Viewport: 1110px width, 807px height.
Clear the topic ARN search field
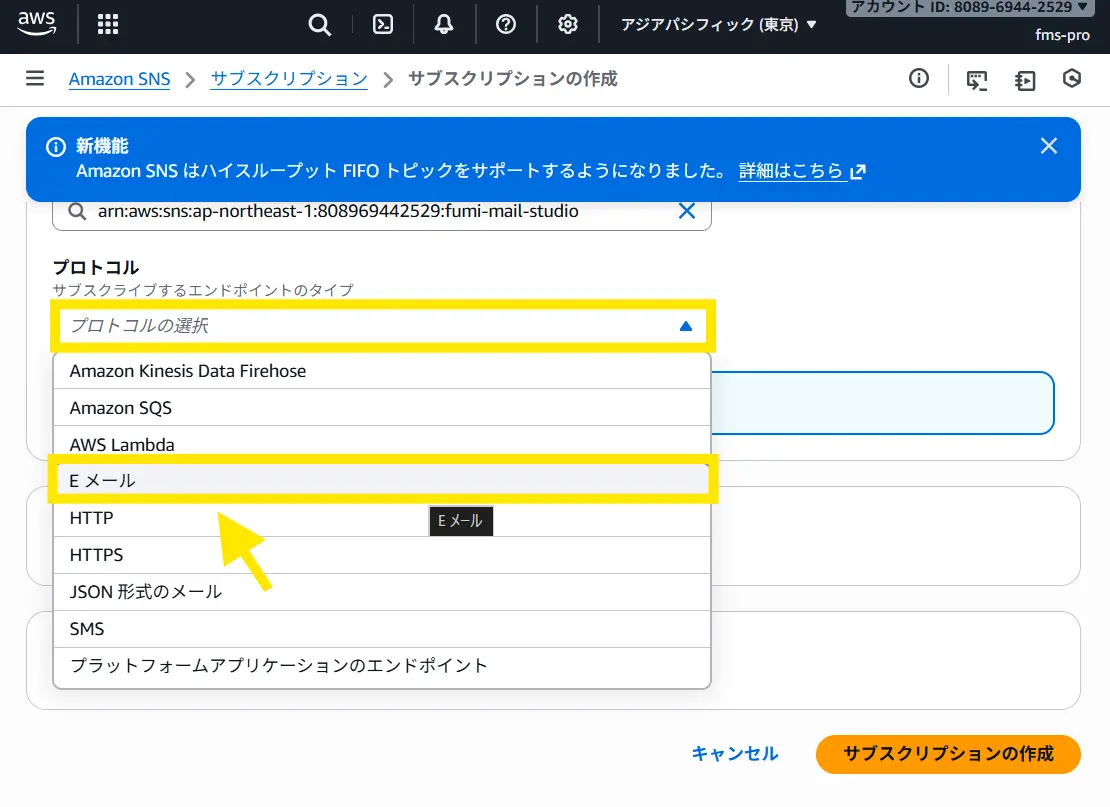(x=687, y=211)
